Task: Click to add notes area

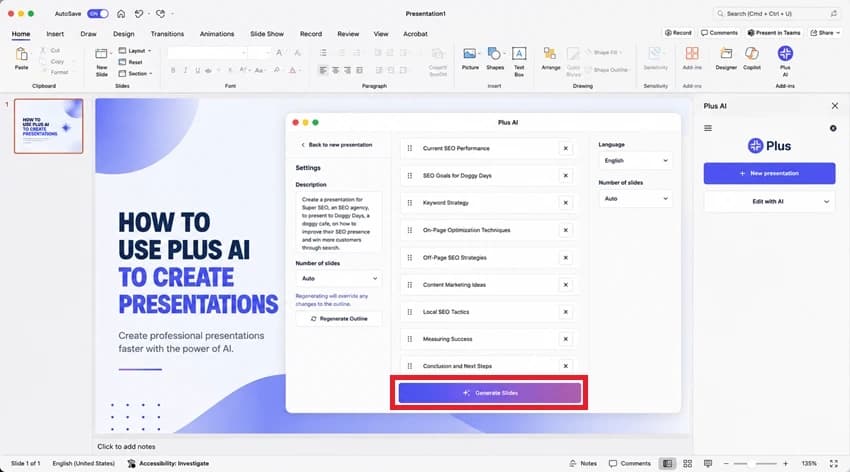Action: (x=126, y=447)
